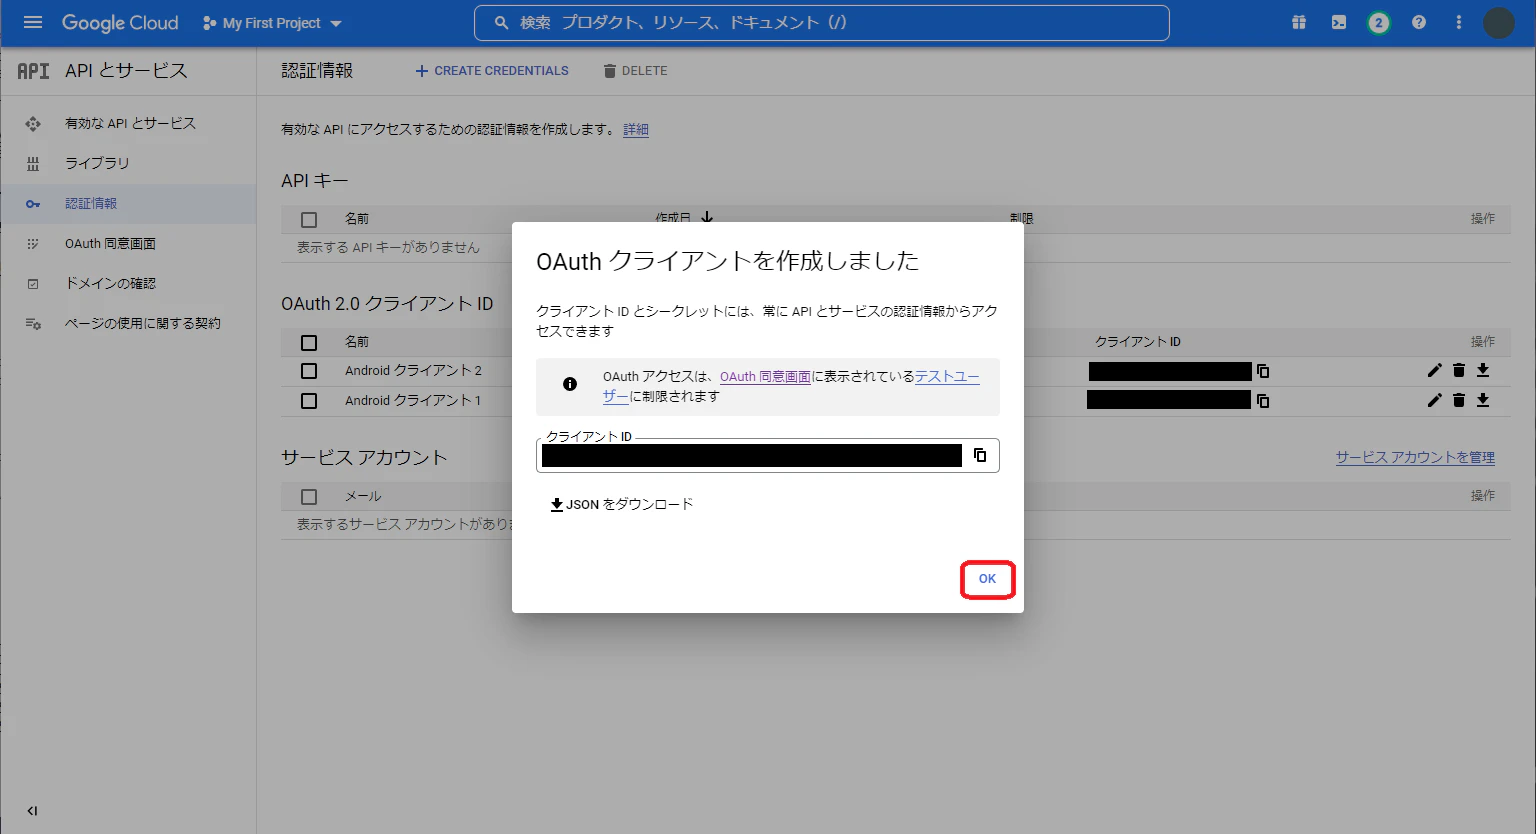Check the Android クライアント 2 row checkbox

(x=309, y=371)
